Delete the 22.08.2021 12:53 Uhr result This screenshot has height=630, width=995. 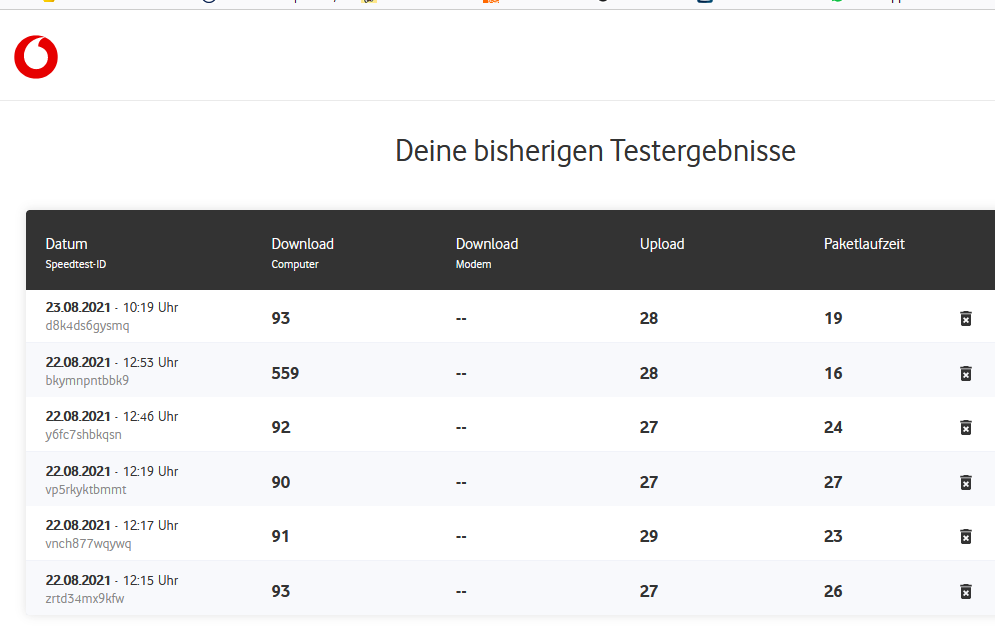pos(965,374)
